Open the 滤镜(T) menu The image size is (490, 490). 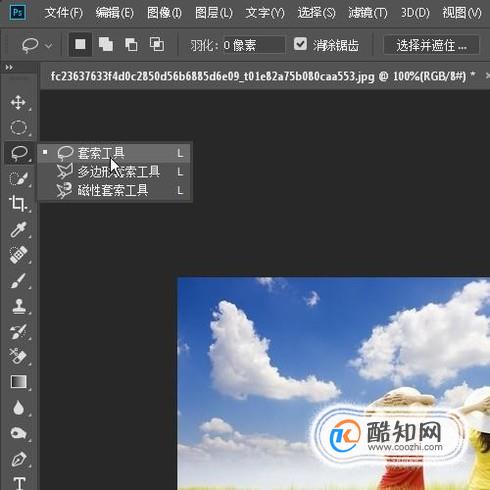point(368,13)
